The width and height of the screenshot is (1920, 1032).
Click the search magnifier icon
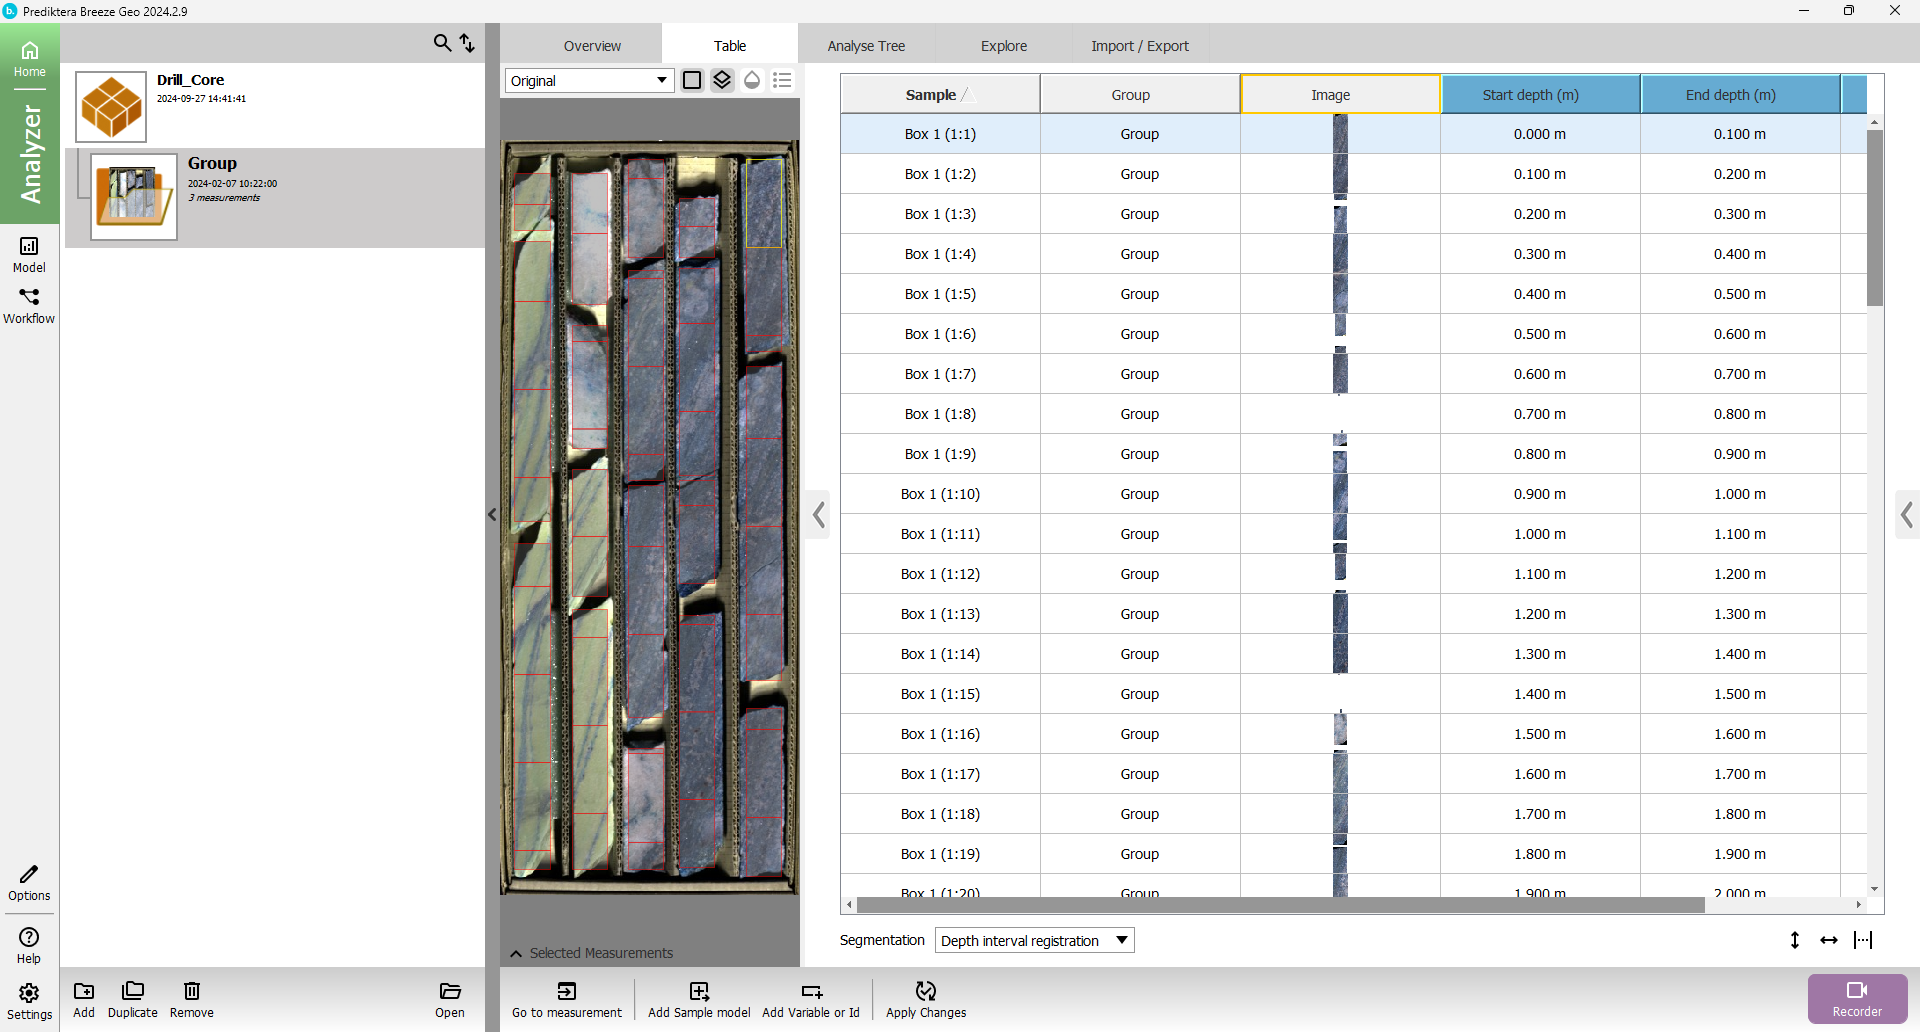point(441,43)
